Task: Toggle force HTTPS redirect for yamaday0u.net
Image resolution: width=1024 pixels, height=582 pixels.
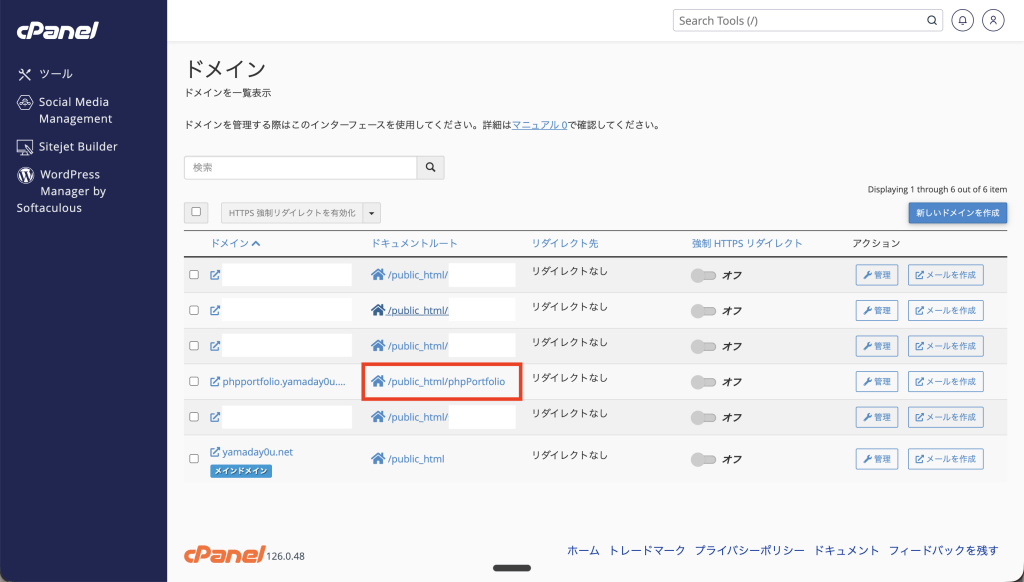Action: [x=703, y=459]
